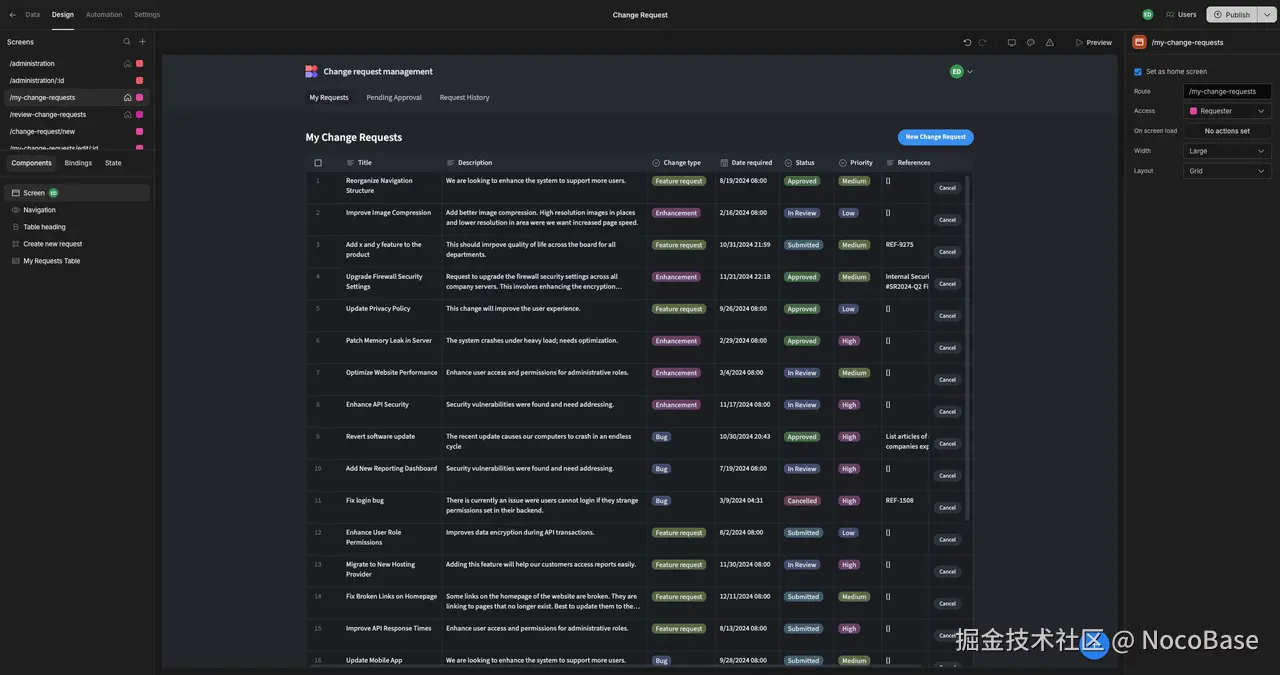The width and height of the screenshot is (1280, 675).
Task: Expand the Width dropdown set to Large
Action: click(x=1227, y=151)
